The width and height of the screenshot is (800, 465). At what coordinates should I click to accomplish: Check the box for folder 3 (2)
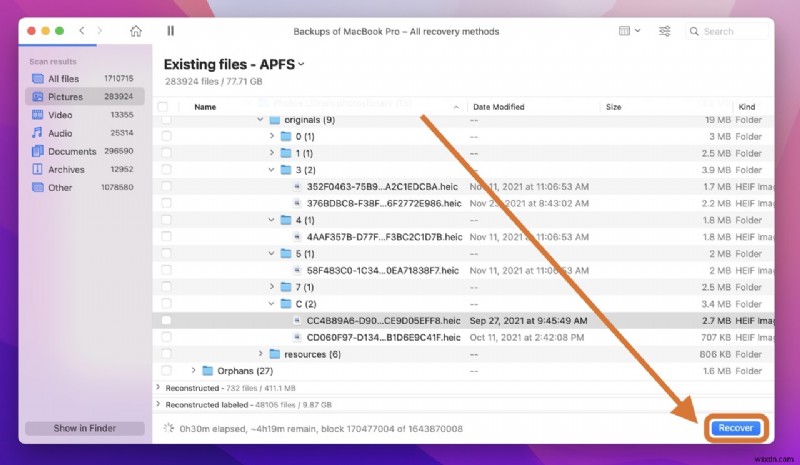pos(166,170)
